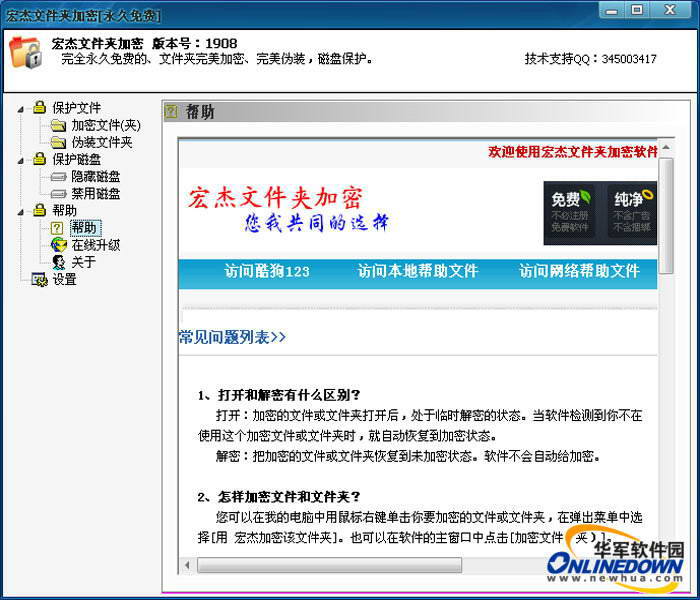Click the help icon in the 帮助 panel header
Image resolution: width=700 pixels, height=600 pixels.
point(171,111)
